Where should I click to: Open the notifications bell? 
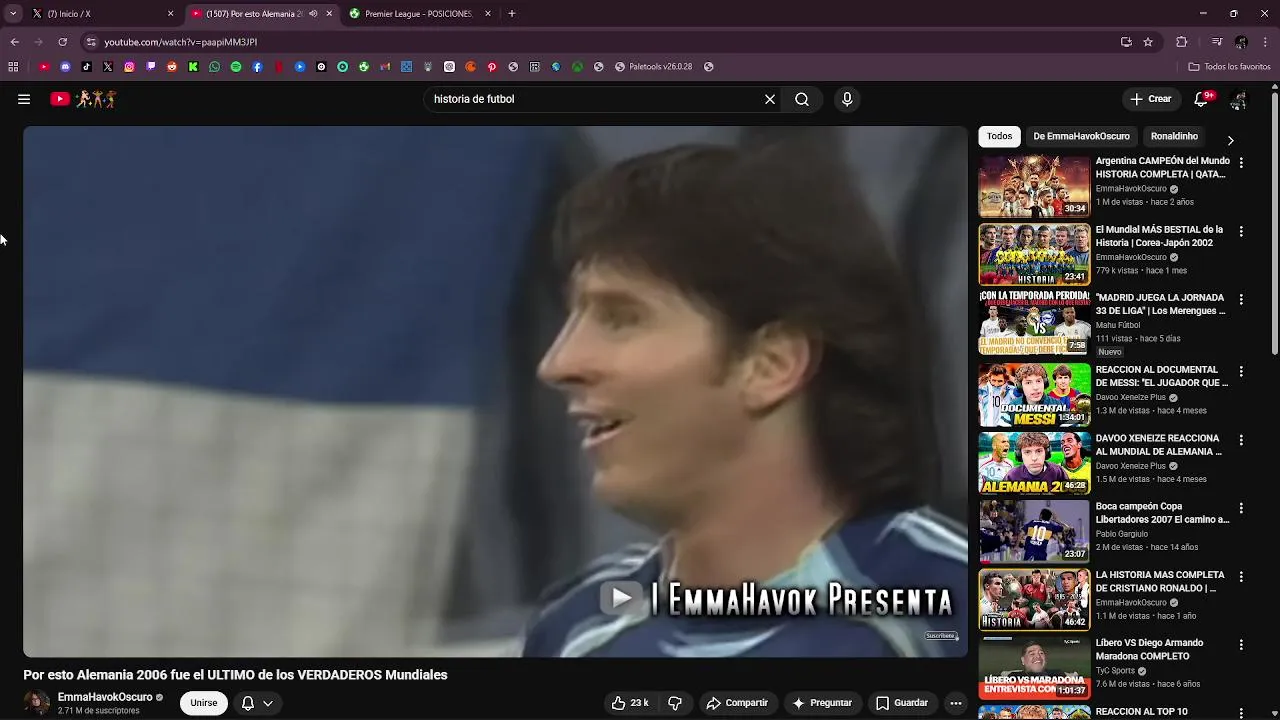tap(1202, 99)
